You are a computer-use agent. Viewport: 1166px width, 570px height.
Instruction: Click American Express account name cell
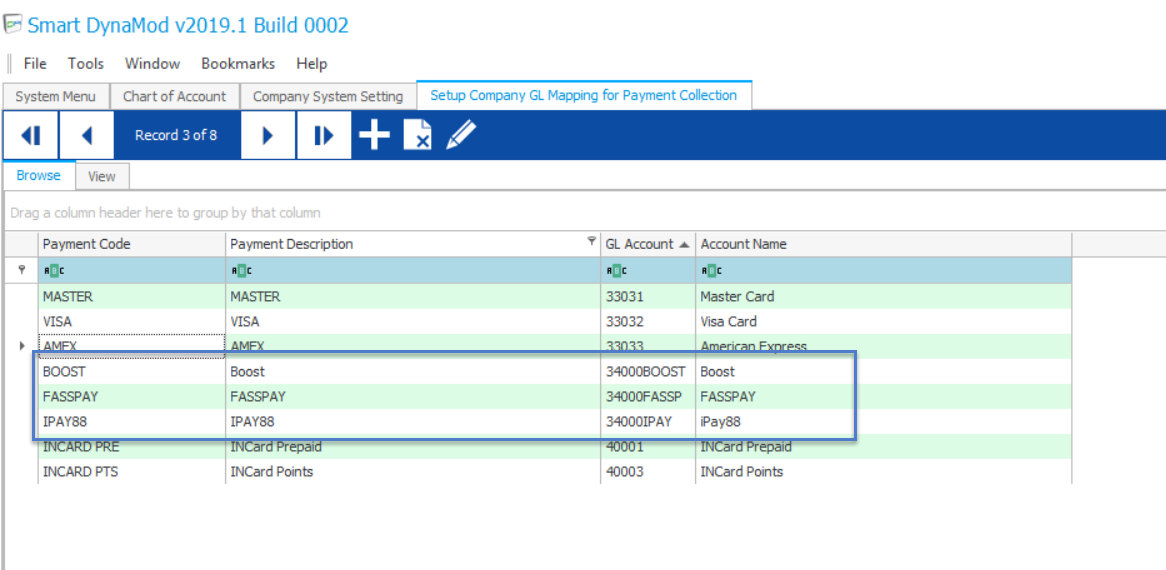click(x=883, y=346)
